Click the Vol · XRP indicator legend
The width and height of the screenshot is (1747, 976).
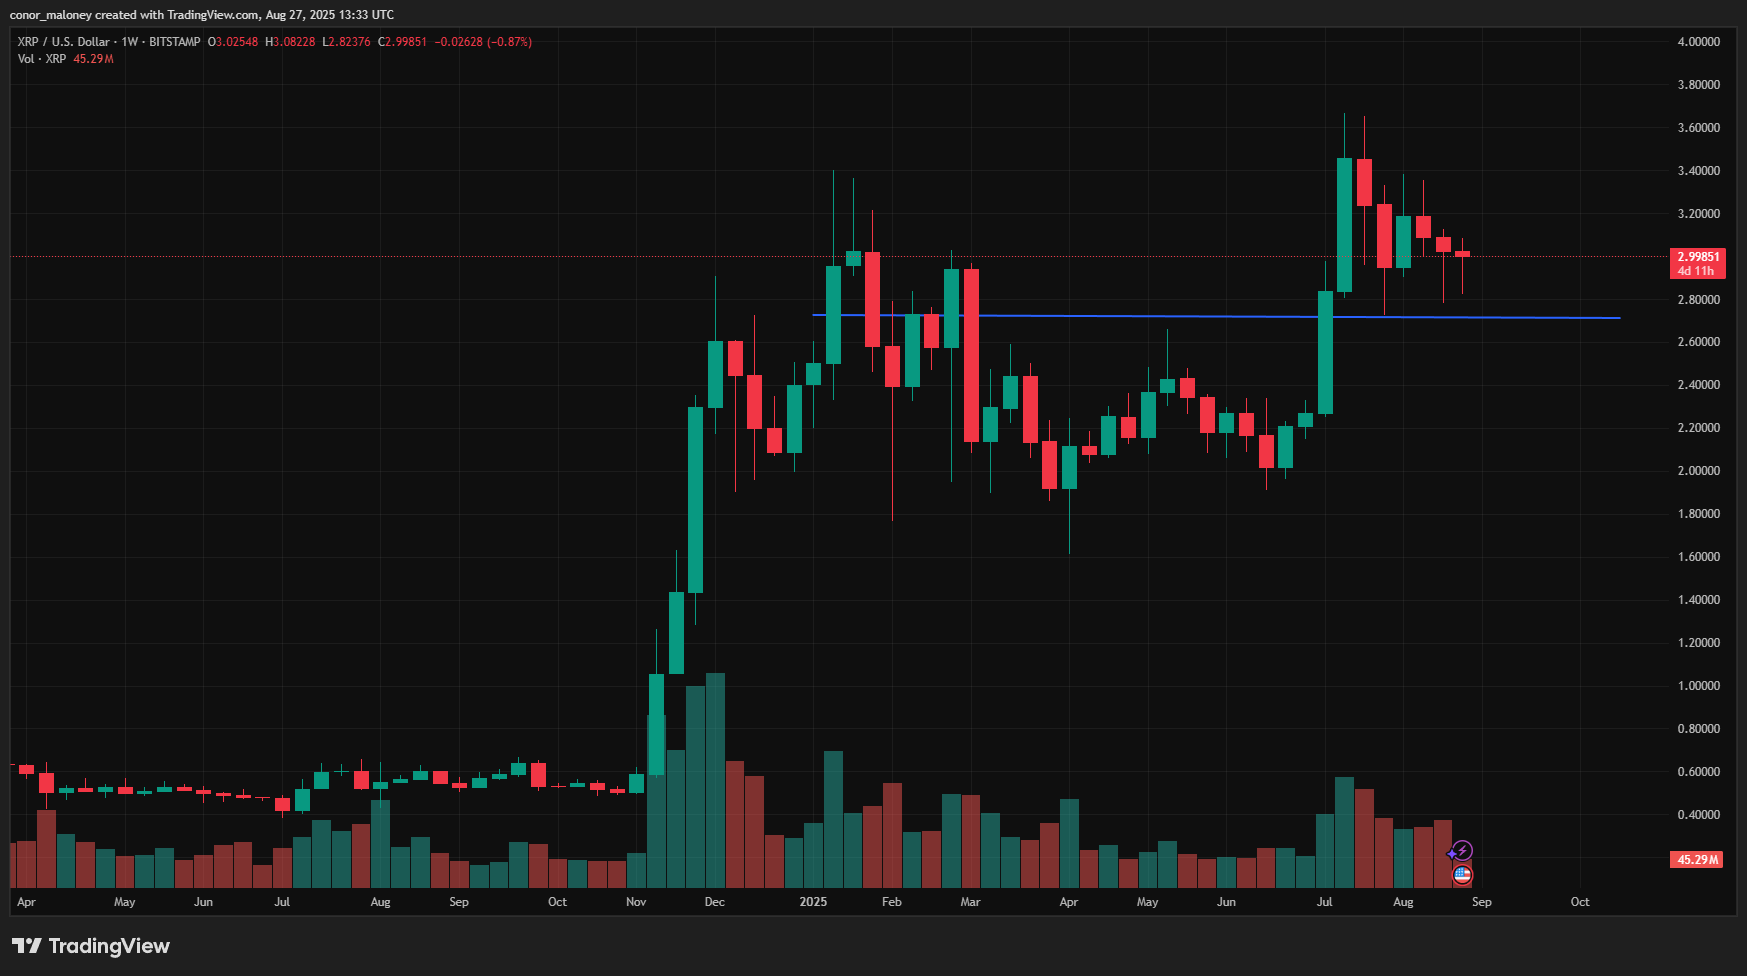pyautogui.click(x=42, y=59)
